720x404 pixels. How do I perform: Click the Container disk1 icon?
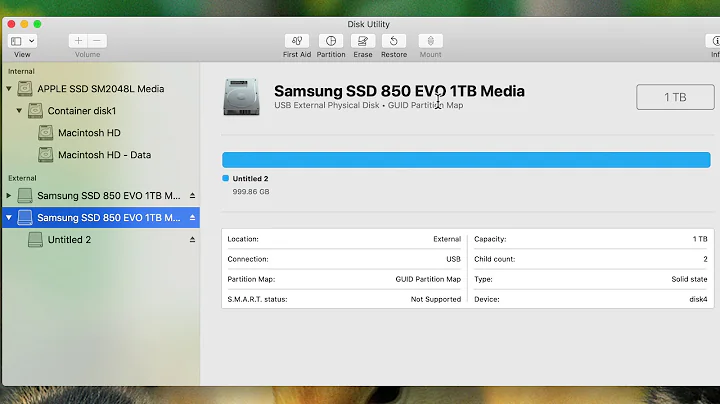35,111
